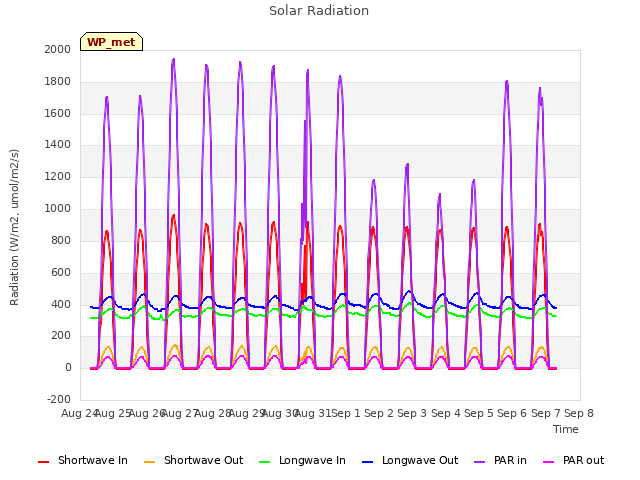Click the 1200 y-axis tick label

[x=58, y=177]
